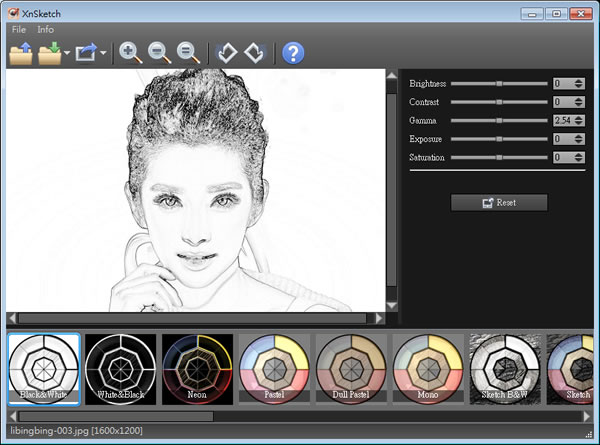Click the save image folder icon
Image resolution: width=600 pixels, height=445 pixels.
50,53
